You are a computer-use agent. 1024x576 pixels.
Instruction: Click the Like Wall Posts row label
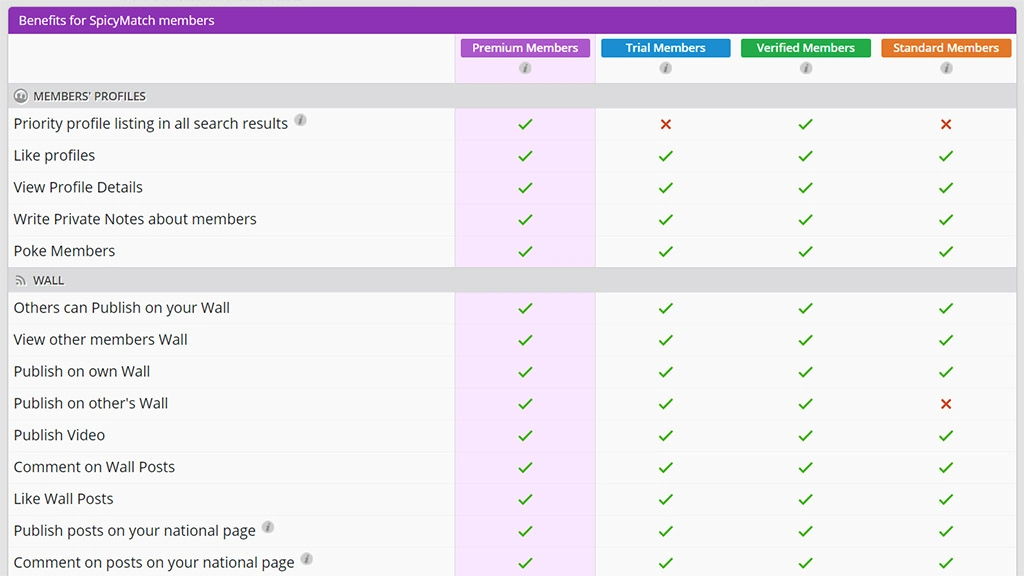(63, 498)
